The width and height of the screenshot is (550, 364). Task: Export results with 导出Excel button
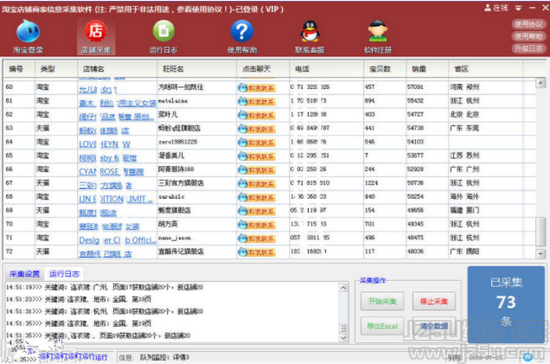[x=382, y=326]
